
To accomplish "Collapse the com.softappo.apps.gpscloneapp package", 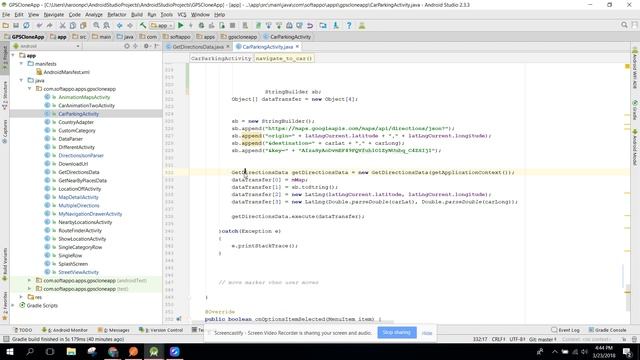I will point(29,89).
